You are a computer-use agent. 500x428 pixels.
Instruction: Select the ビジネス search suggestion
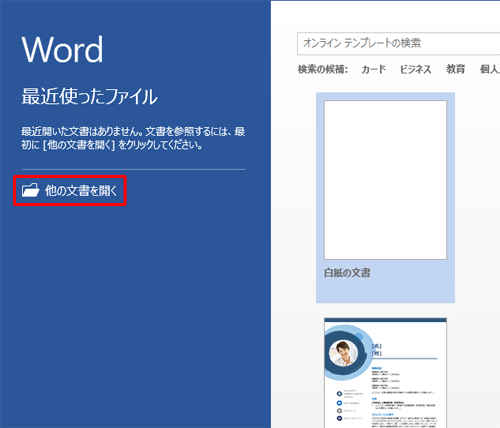415,69
